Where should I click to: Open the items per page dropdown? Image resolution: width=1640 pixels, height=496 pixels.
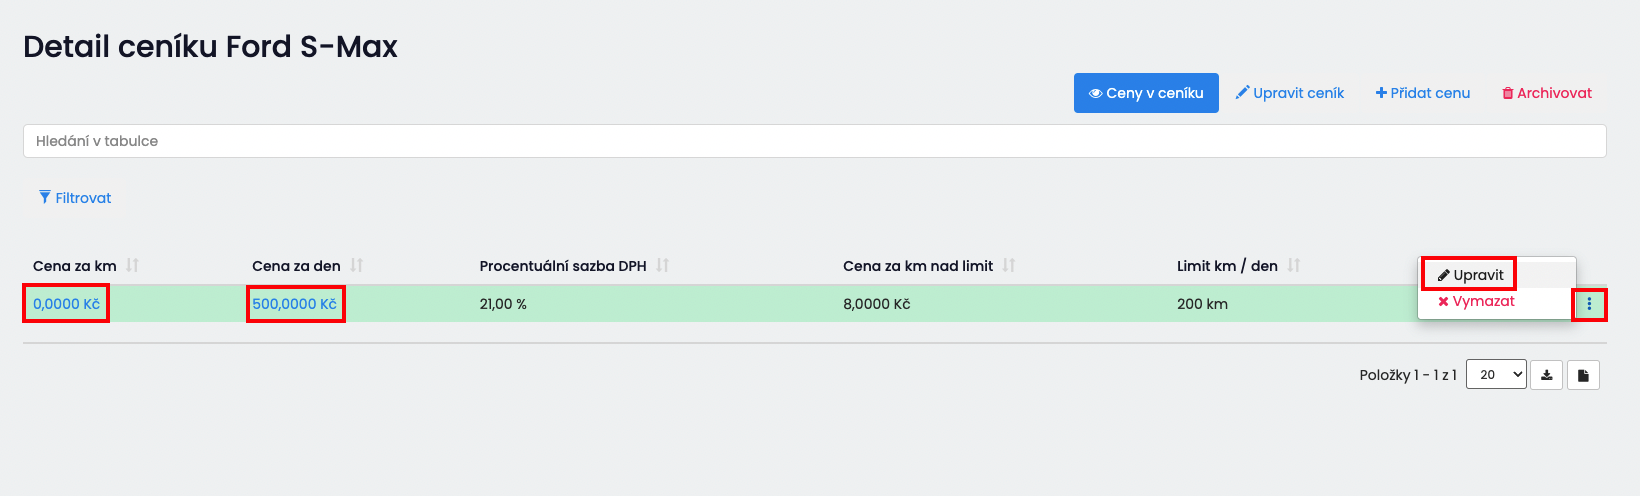1496,375
